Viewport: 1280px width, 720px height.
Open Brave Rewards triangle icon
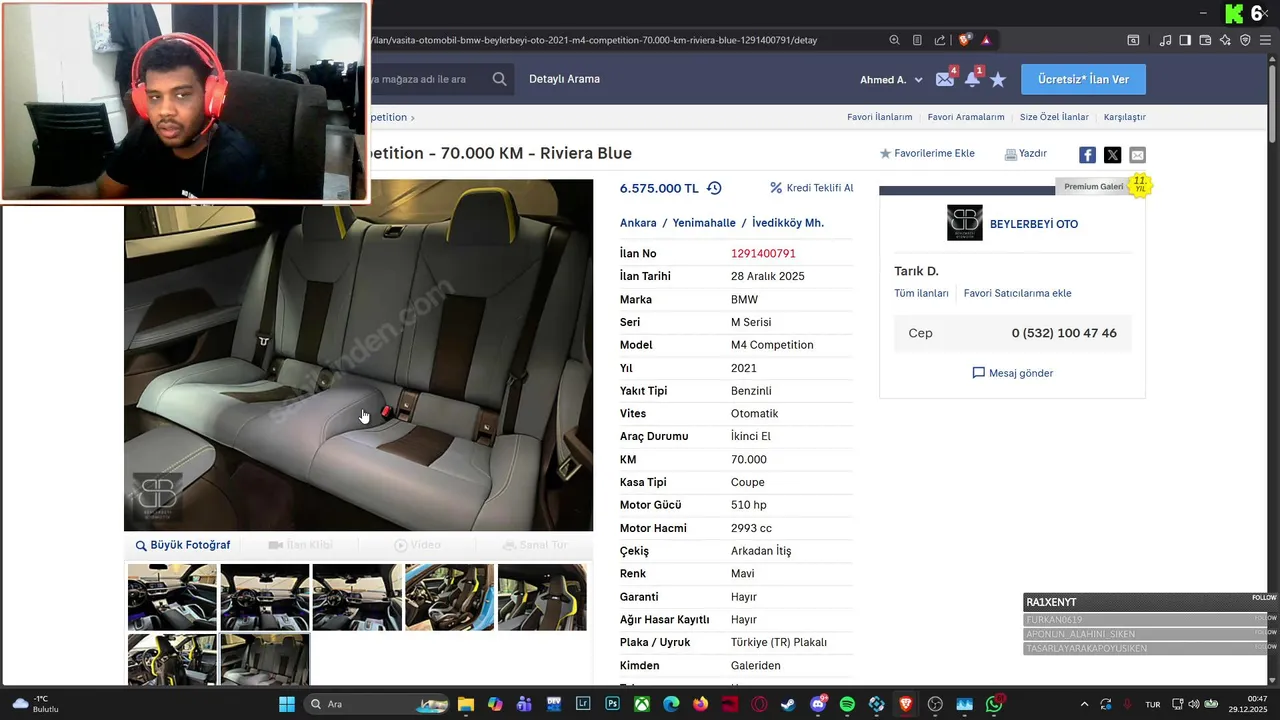(986, 40)
